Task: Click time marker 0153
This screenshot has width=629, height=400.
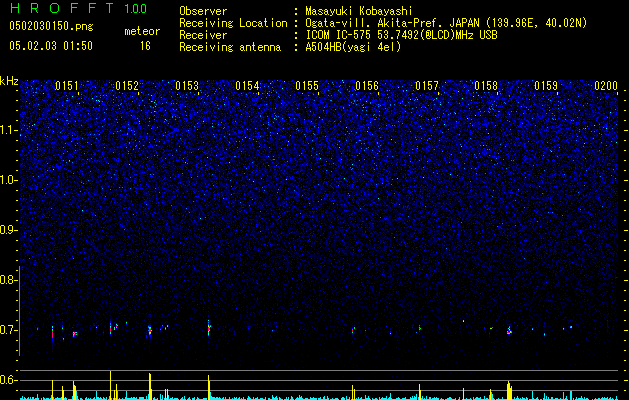Action: (x=187, y=86)
